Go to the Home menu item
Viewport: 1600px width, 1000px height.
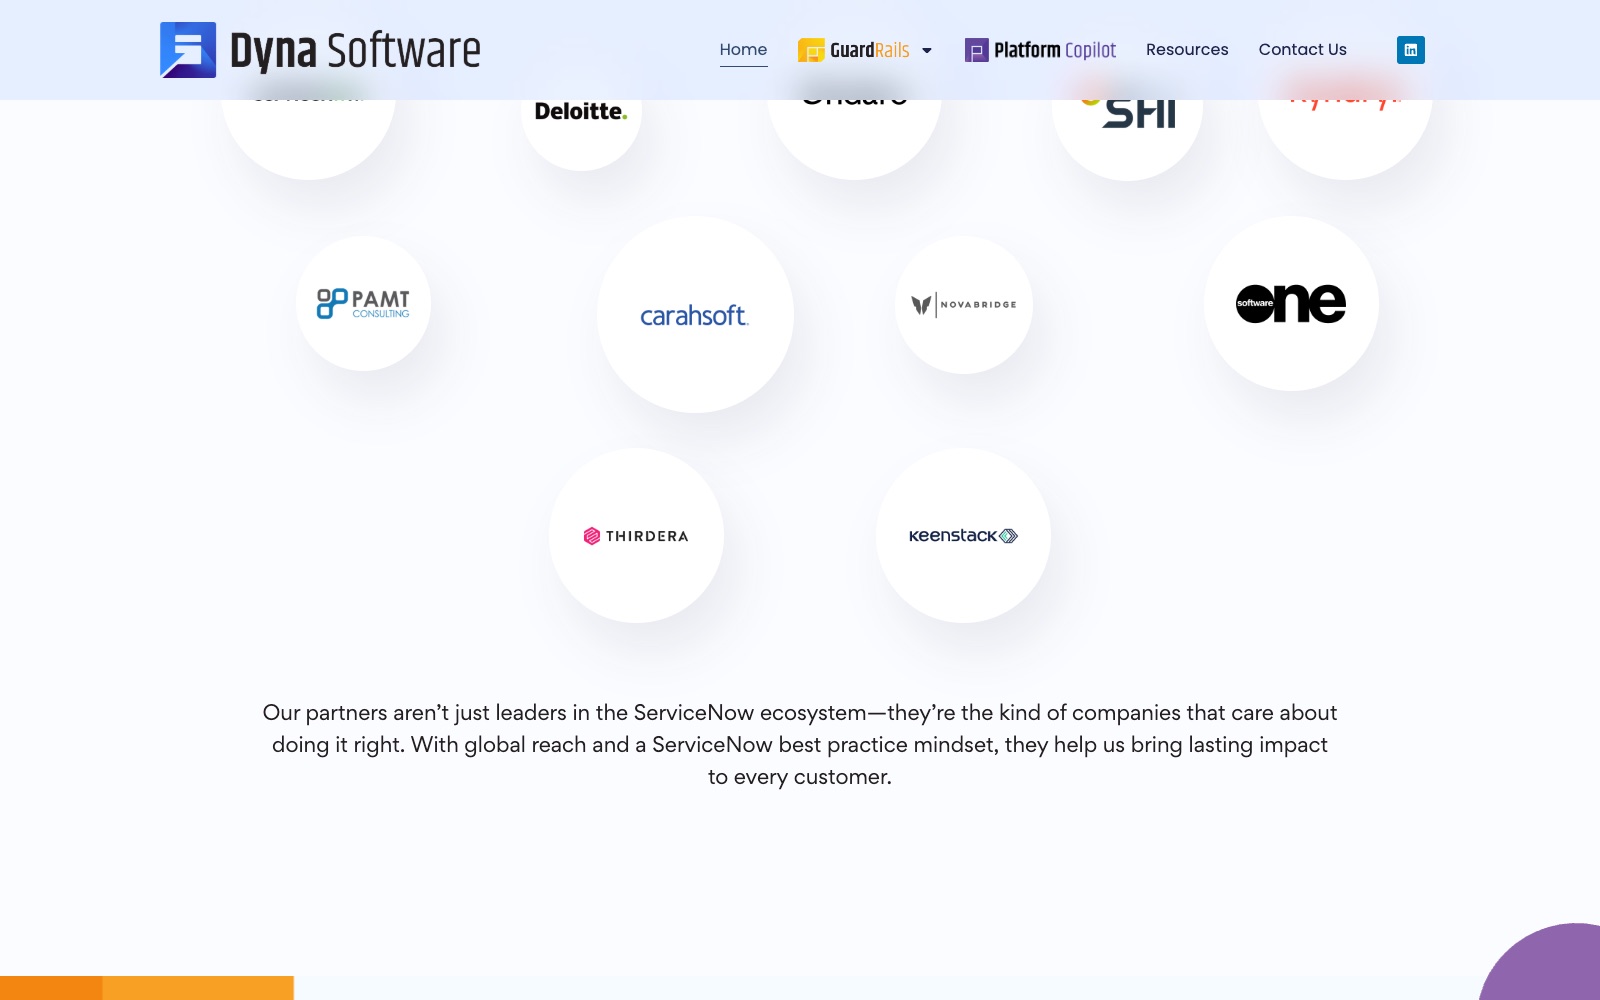tap(743, 50)
